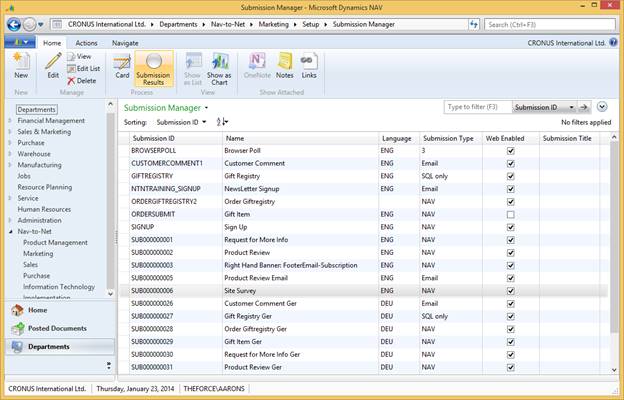Enable Web Enabled checkbox for ORDERSUBMIT
624x400 pixels.
click(511, 215)
